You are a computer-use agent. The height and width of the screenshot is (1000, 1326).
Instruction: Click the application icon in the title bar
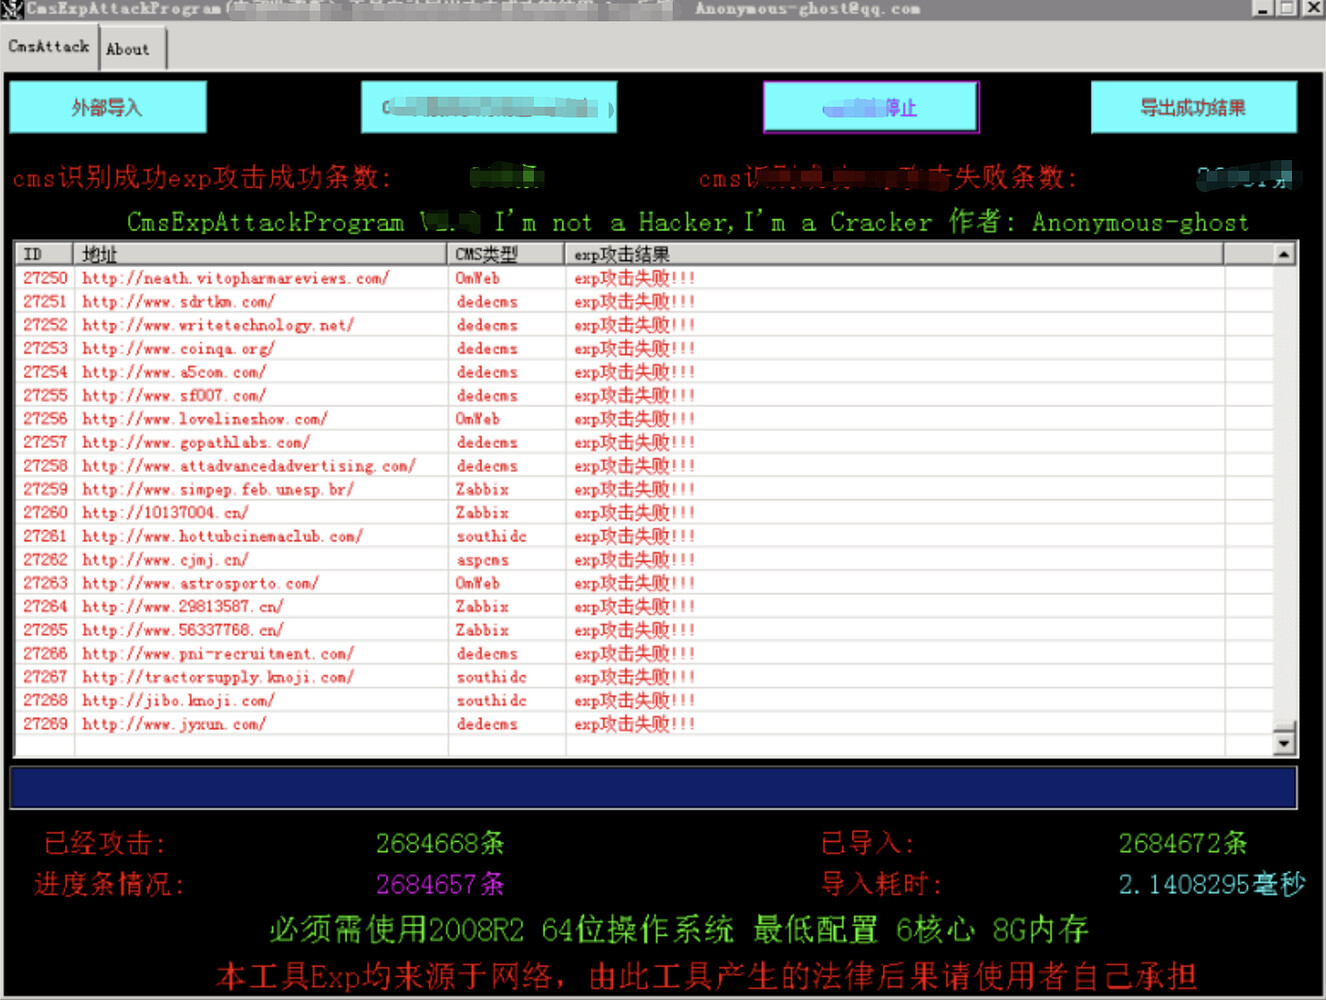point(12,9)
